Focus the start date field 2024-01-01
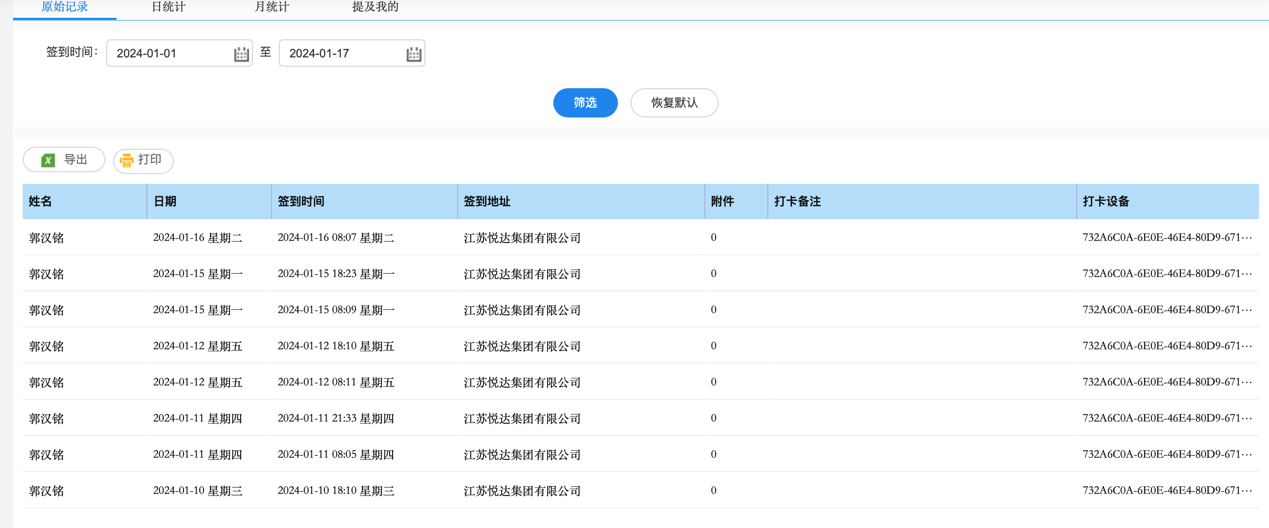This screenshot has width=1269, height=528. click(x=179, y=53)
